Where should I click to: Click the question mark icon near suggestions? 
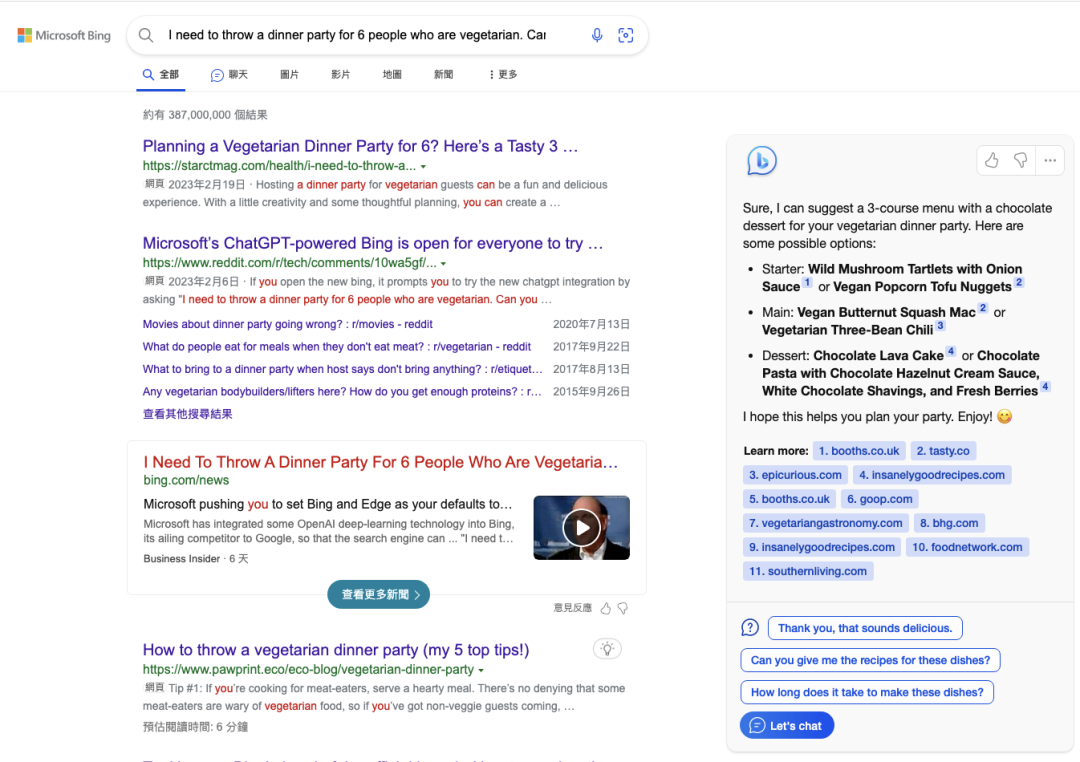click(x=750, y=628)
